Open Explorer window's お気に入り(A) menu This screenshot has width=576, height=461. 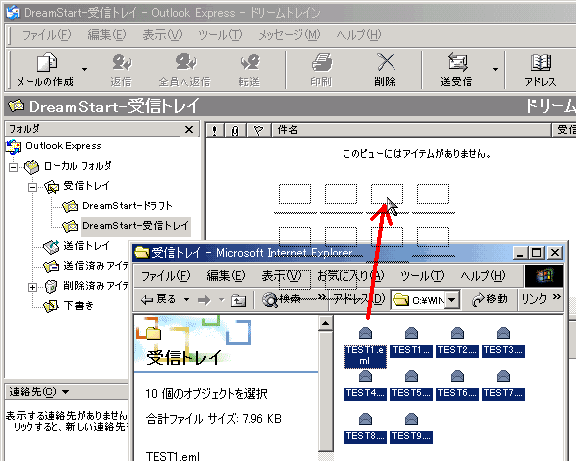click(x=351, y=276)
